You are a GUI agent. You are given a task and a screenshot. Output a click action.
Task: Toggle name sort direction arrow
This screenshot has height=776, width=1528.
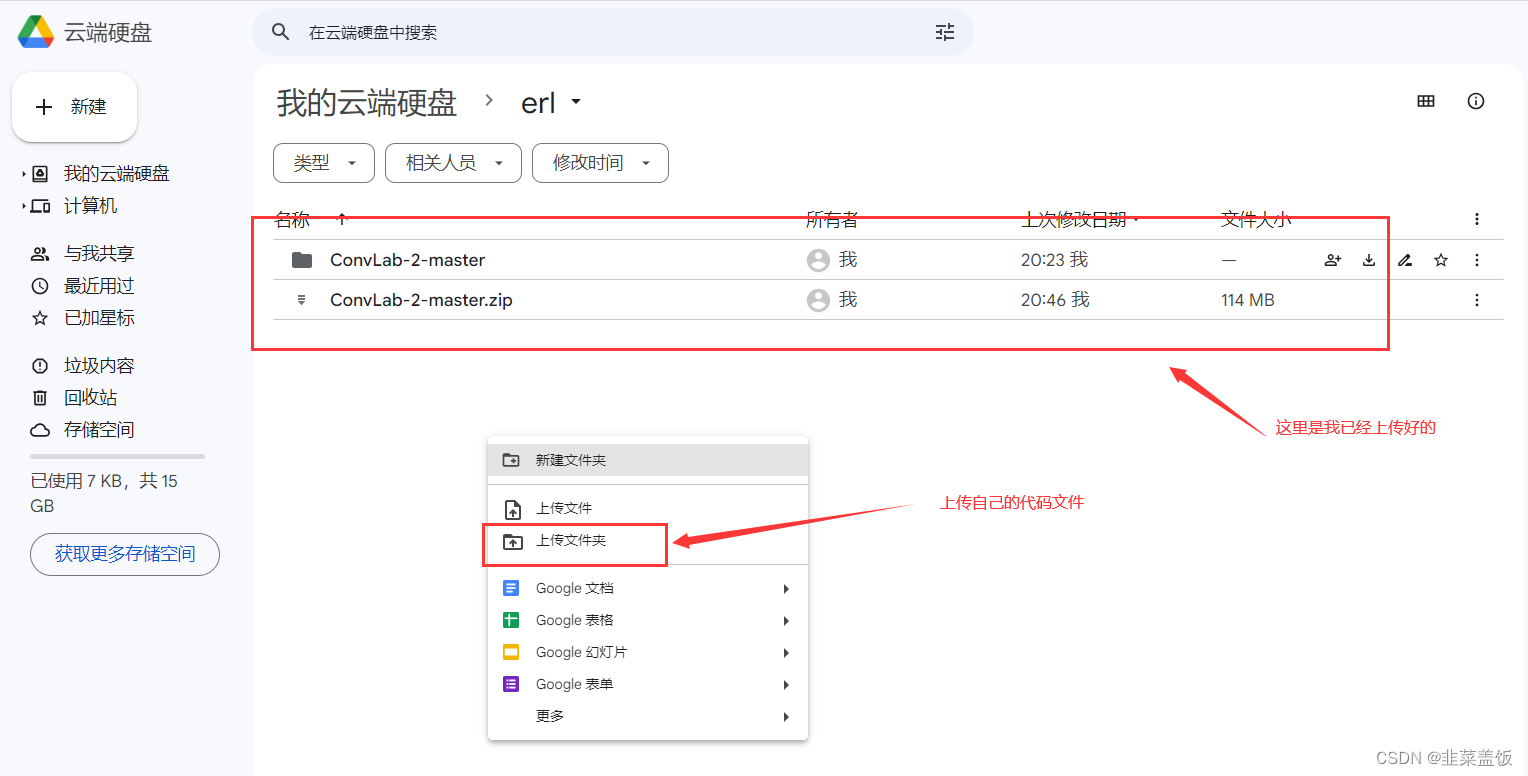tap(342, 218)
